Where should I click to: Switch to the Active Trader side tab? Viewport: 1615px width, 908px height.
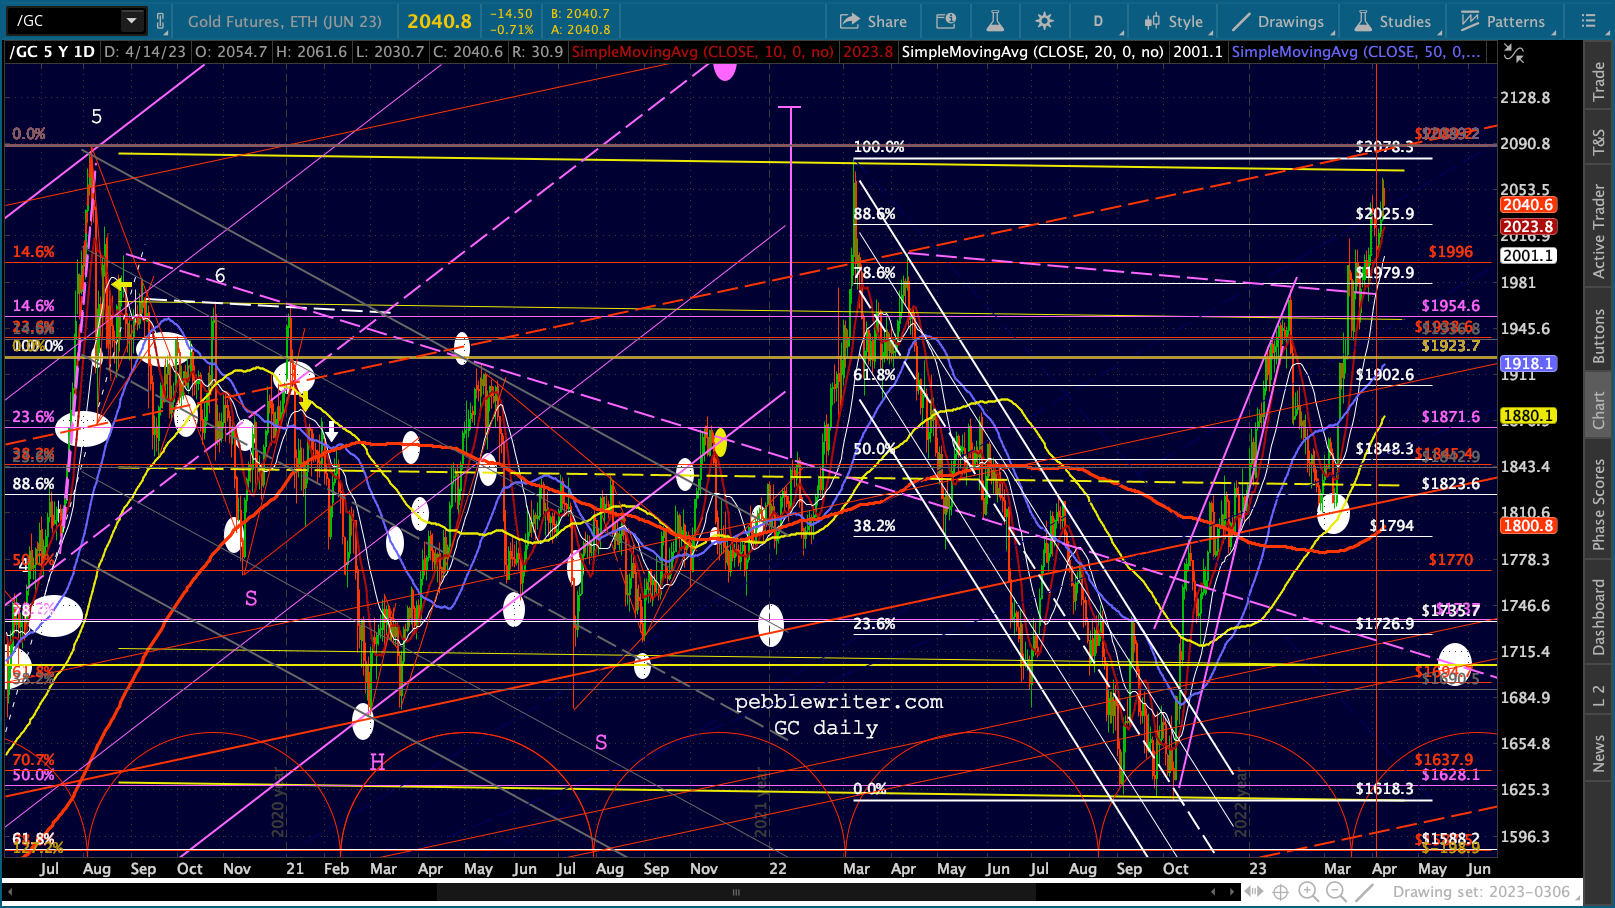pyautogui.click(x=1598, y=231)
